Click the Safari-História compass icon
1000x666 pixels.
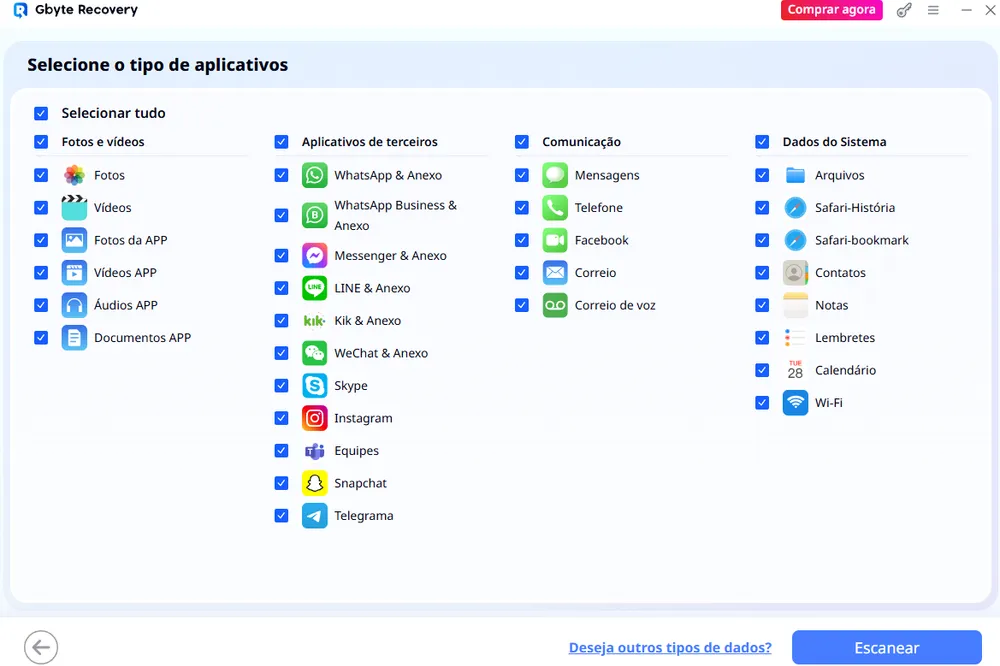click(795, 208)
